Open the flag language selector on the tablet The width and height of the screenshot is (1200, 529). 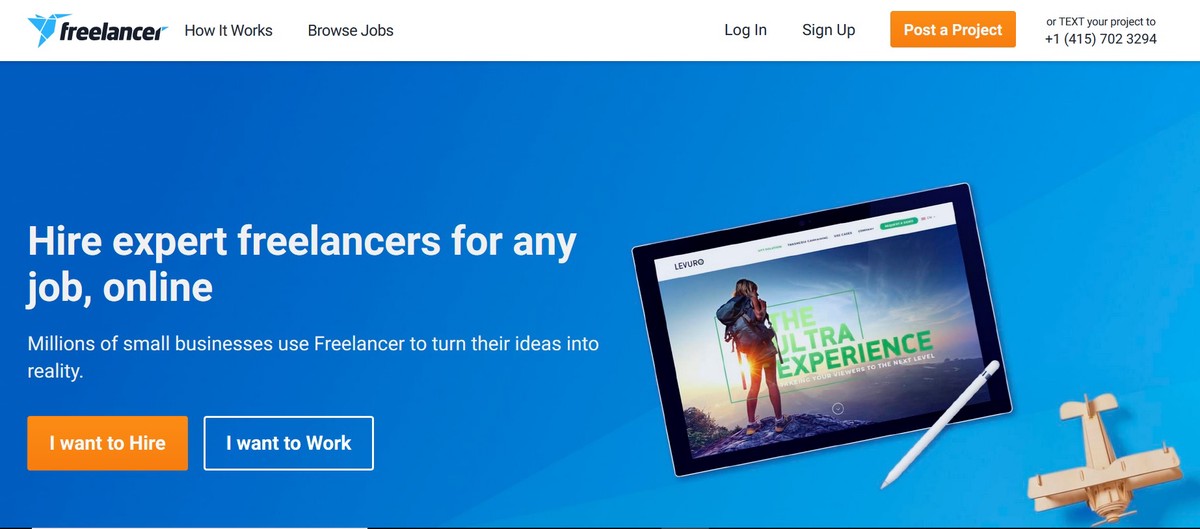coord(927,219)
